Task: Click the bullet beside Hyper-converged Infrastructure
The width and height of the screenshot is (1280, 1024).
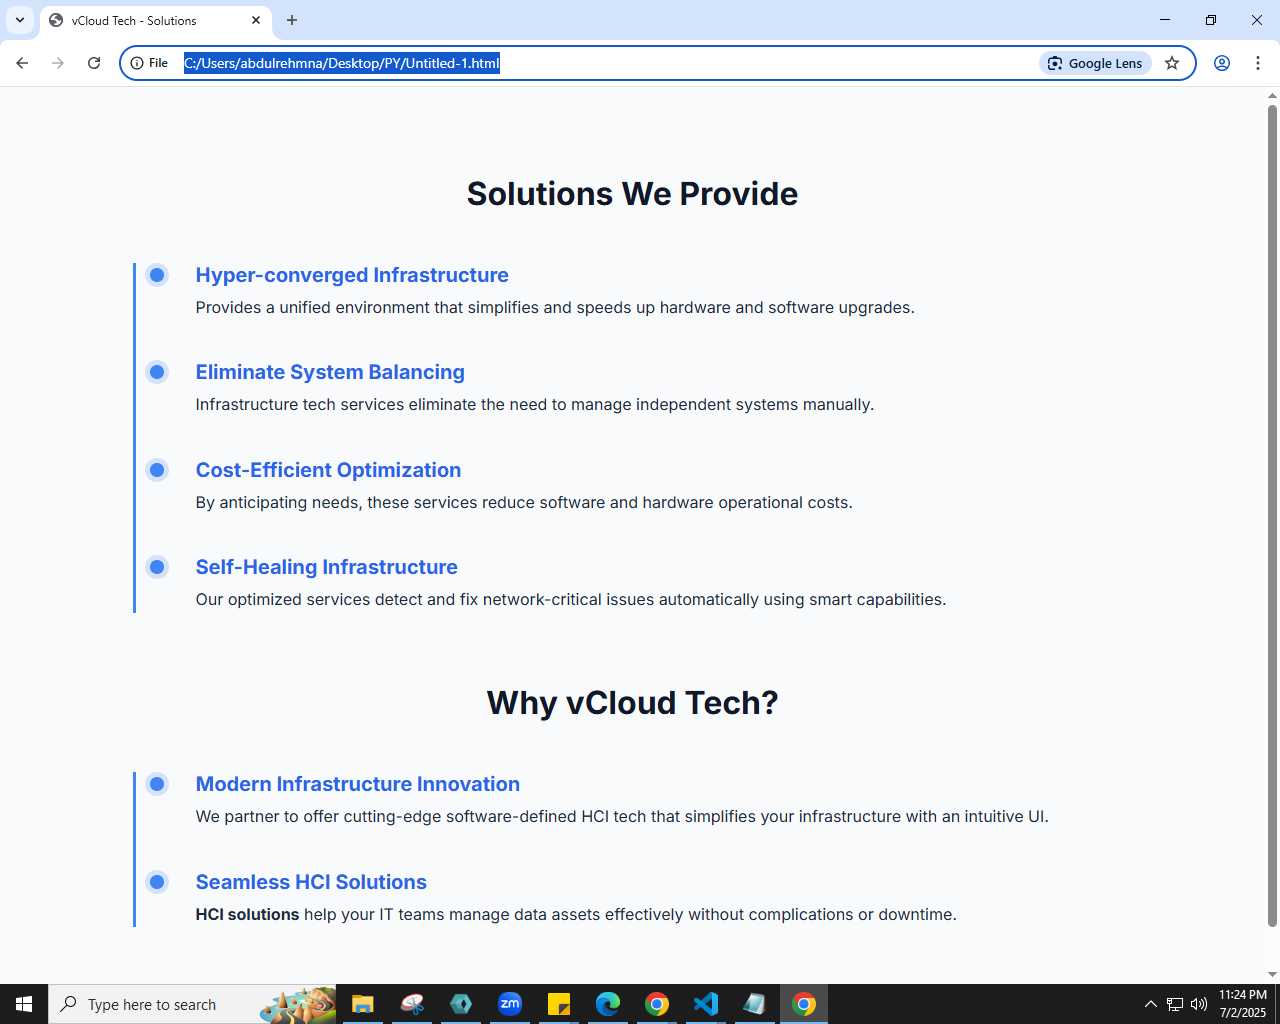Action: 157,275
